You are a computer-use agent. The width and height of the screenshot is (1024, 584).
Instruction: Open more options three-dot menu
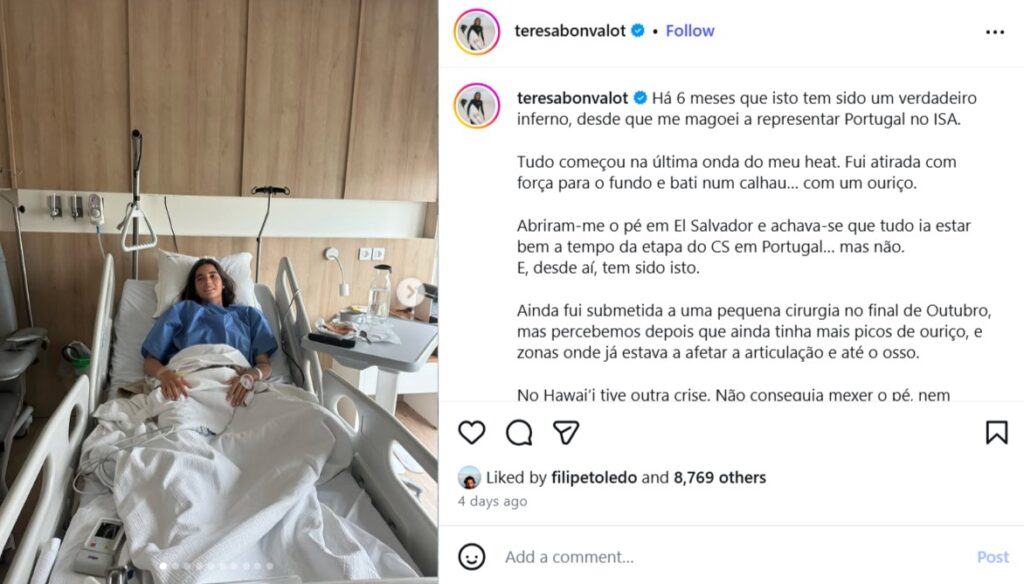(x=995, y=32)
